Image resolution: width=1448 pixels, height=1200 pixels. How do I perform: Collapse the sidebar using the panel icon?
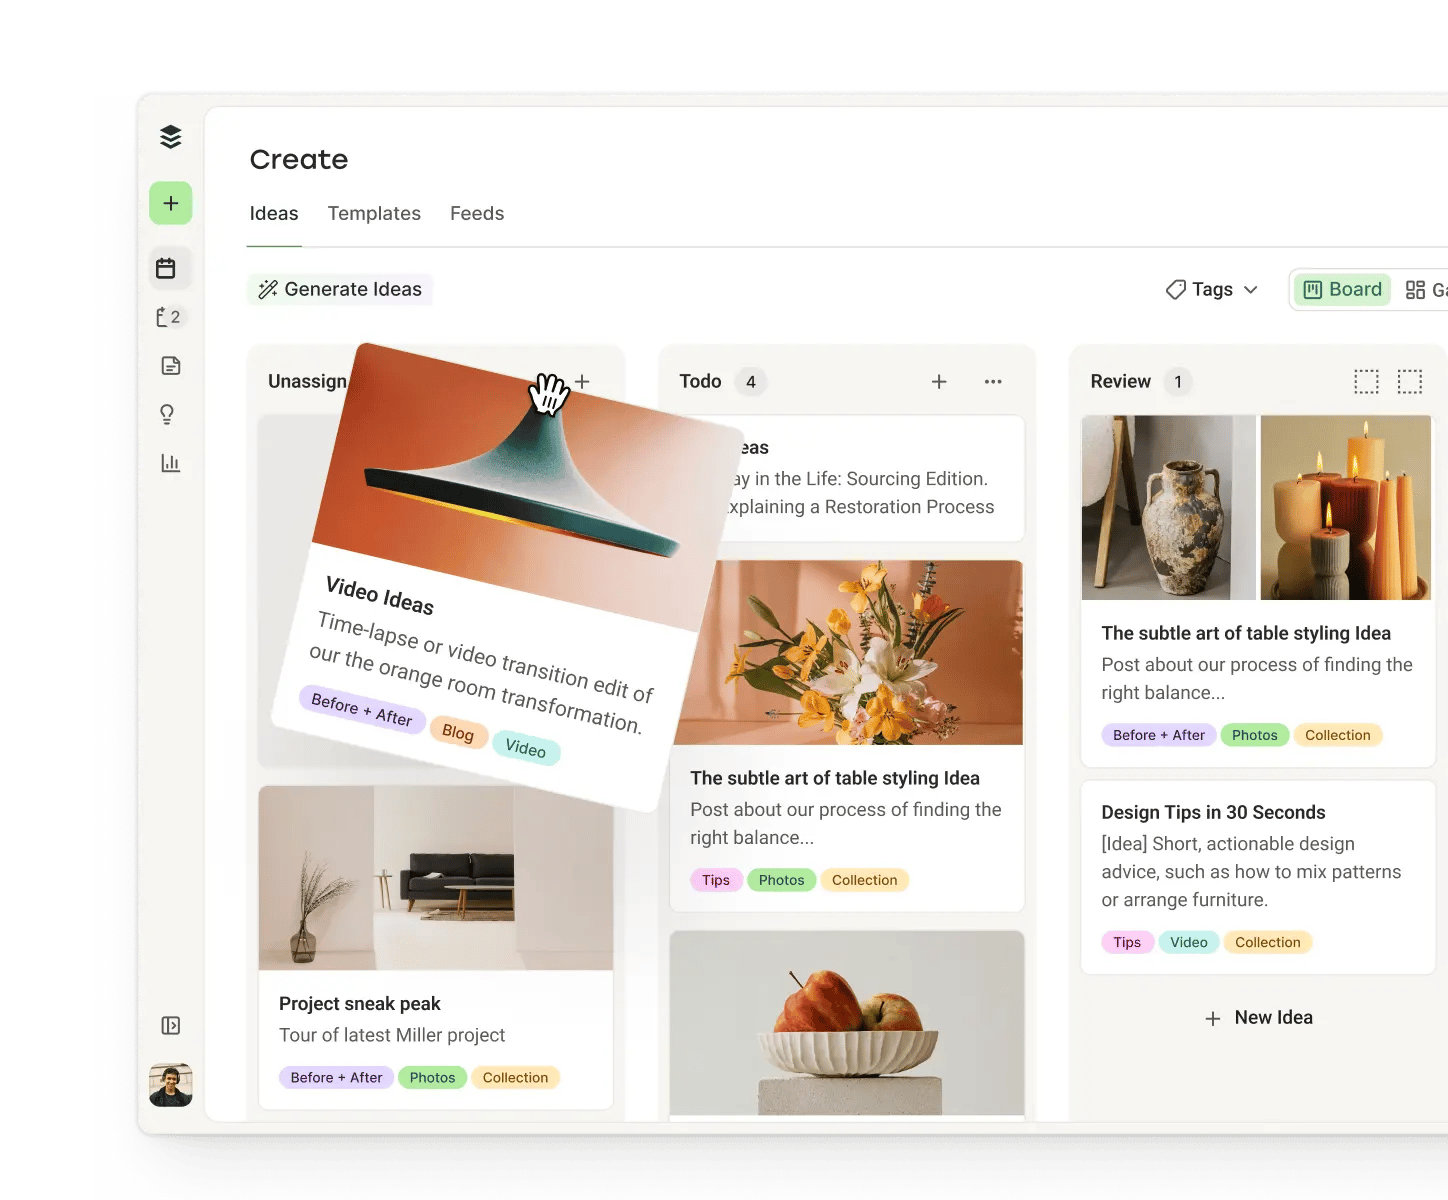click(170, 1025)
